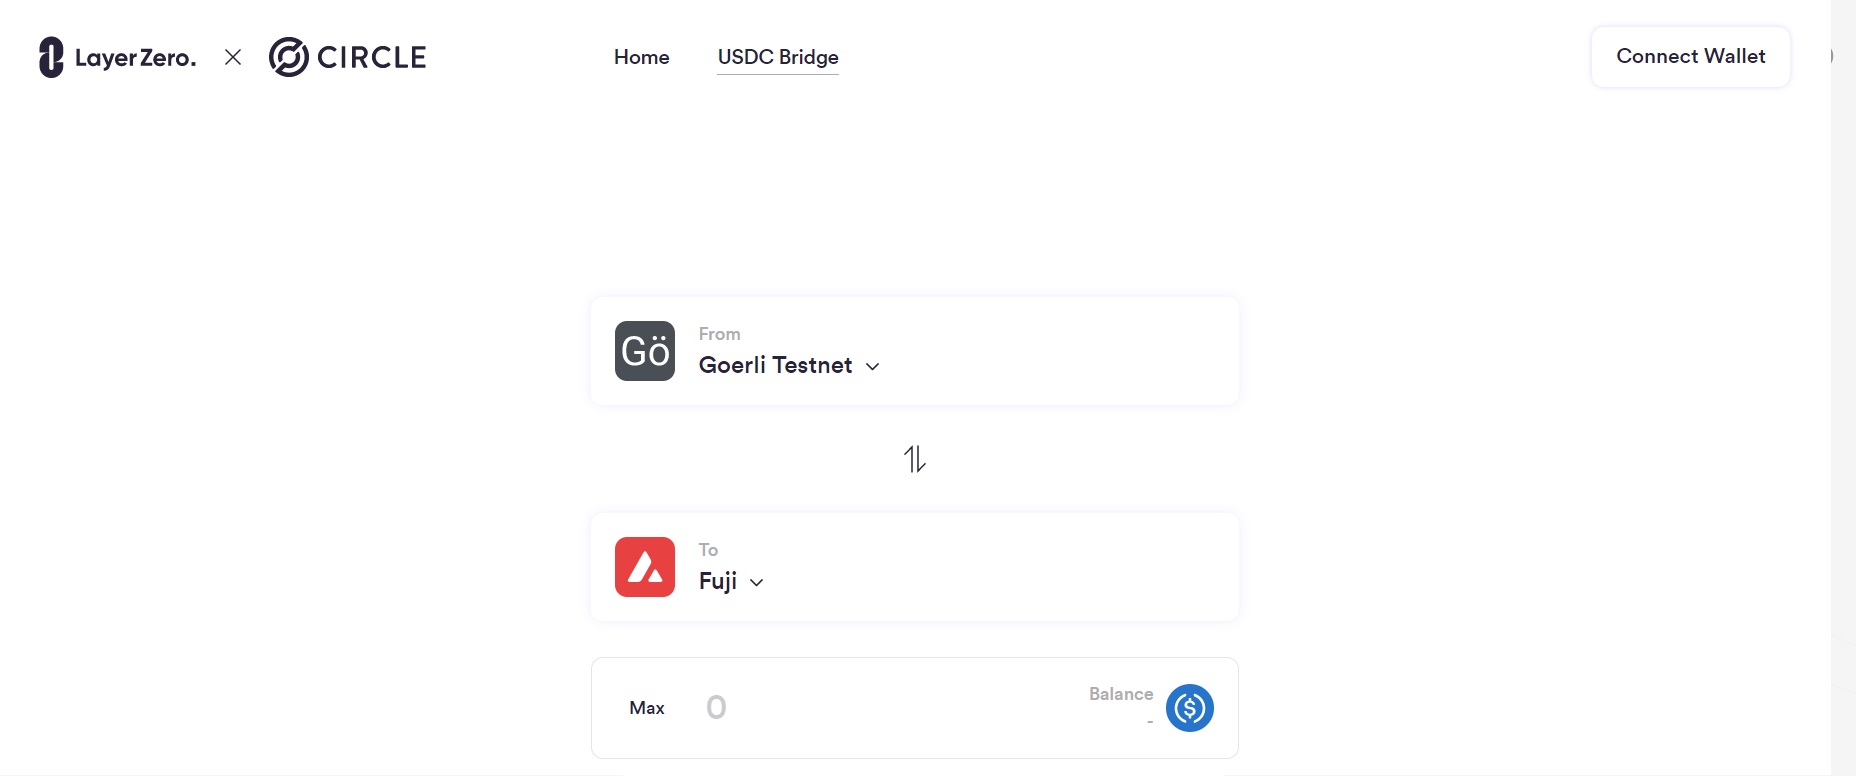
Task: Expand the chevron beside Goerli Testnet
Action: point(873,366)
